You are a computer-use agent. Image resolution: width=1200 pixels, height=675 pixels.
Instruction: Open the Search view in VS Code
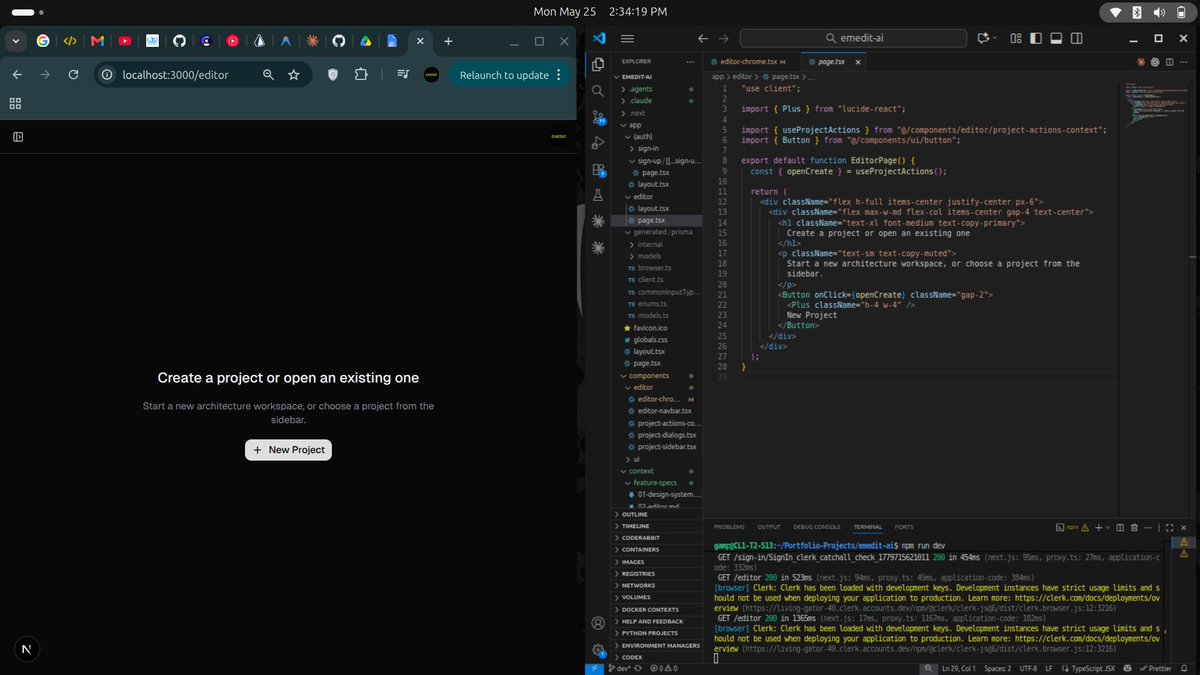(x=598, y=90)
